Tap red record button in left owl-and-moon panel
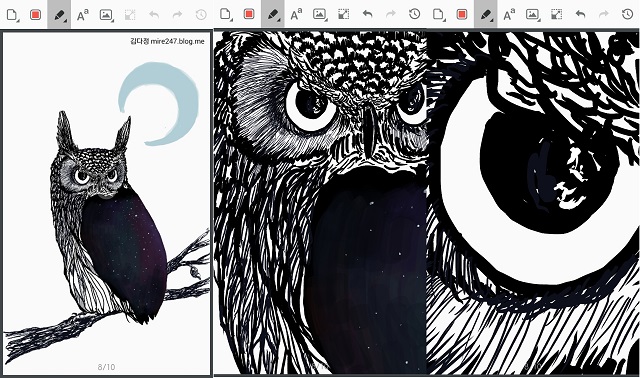The height and width of the screenshot is (378, 640). tap(36, 15)
